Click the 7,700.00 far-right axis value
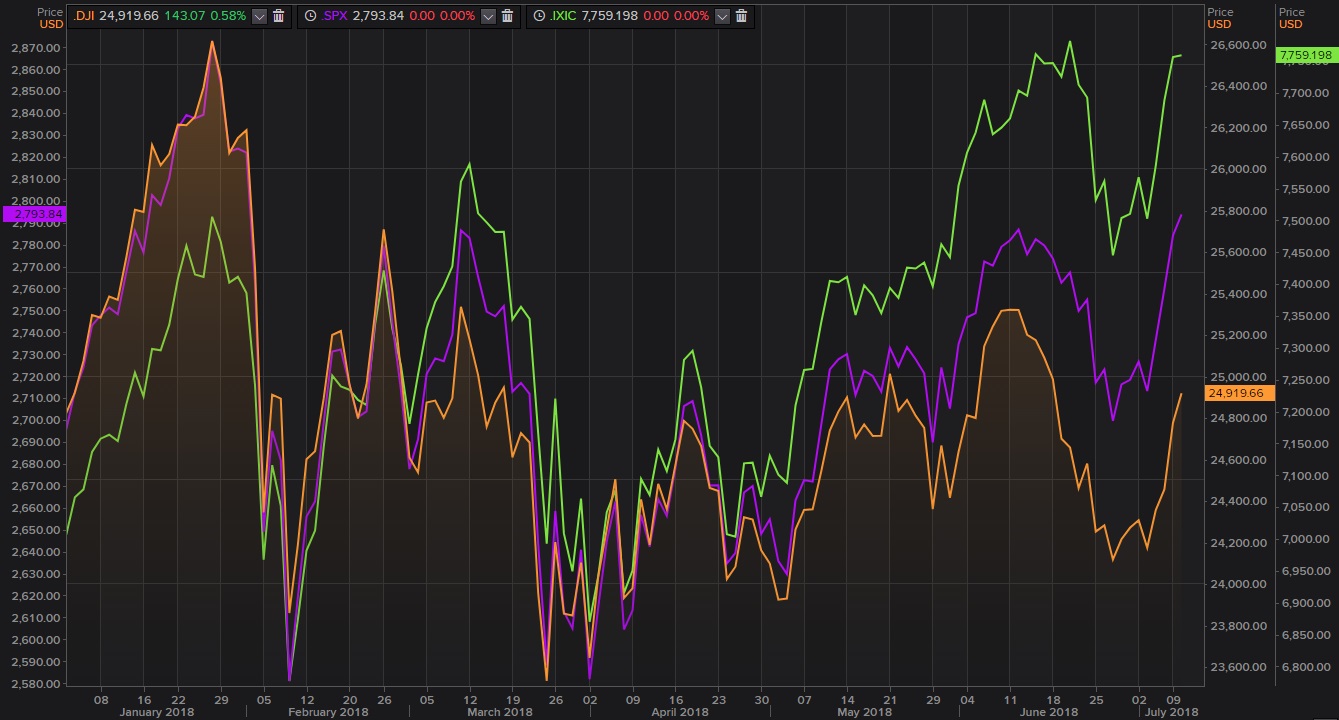The image size is (1339, 720). pos(1304,93)
